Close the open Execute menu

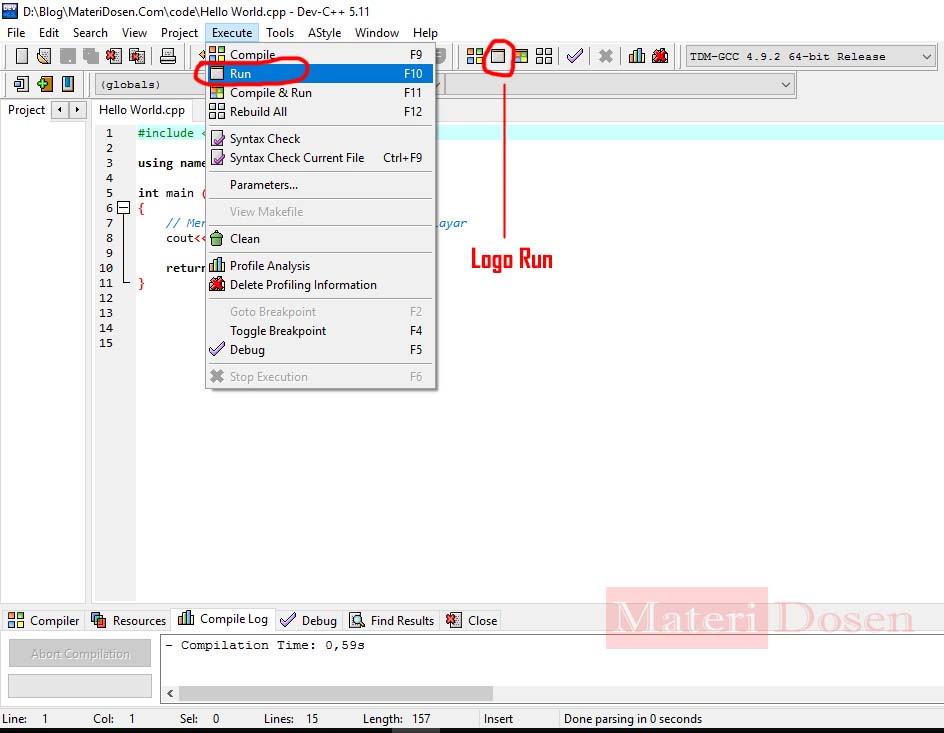click(232, 32)
